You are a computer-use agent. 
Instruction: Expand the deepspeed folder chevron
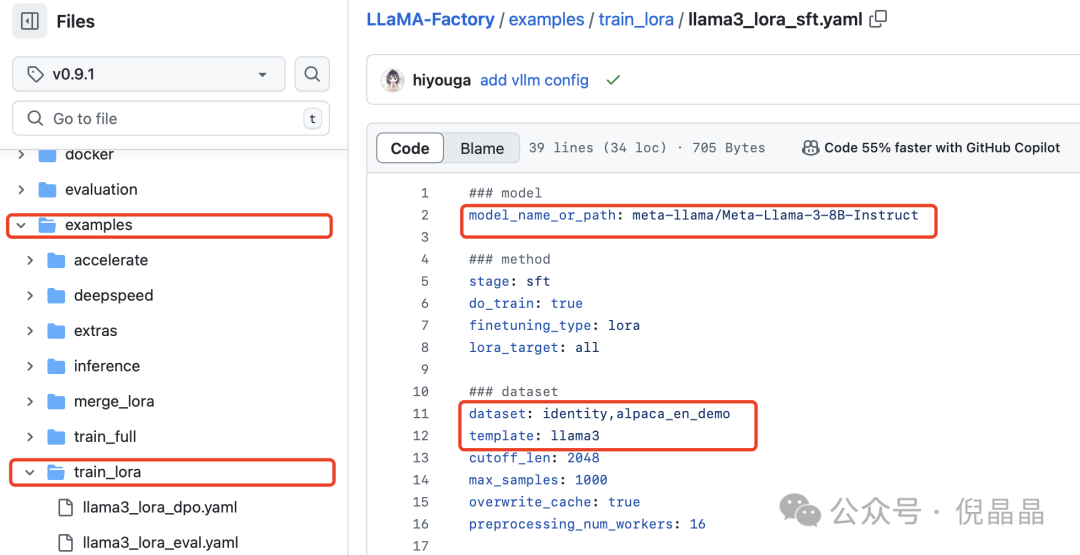click(x=30, y=295)
